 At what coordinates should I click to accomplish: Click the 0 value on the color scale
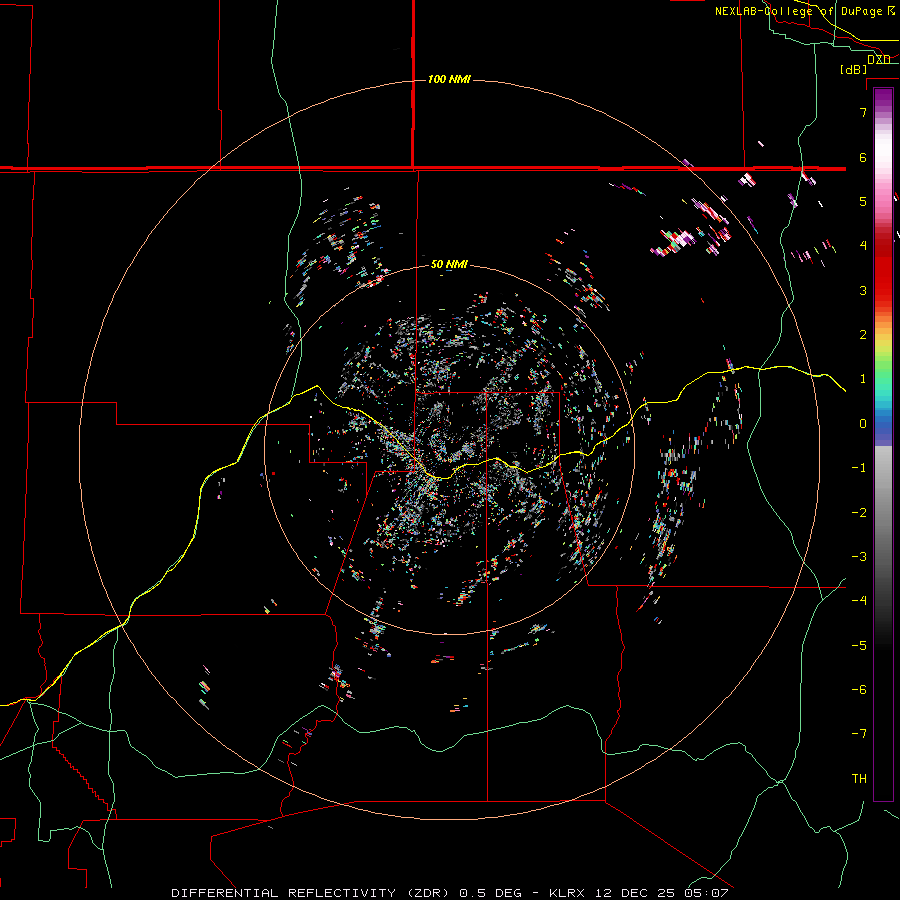863,424
